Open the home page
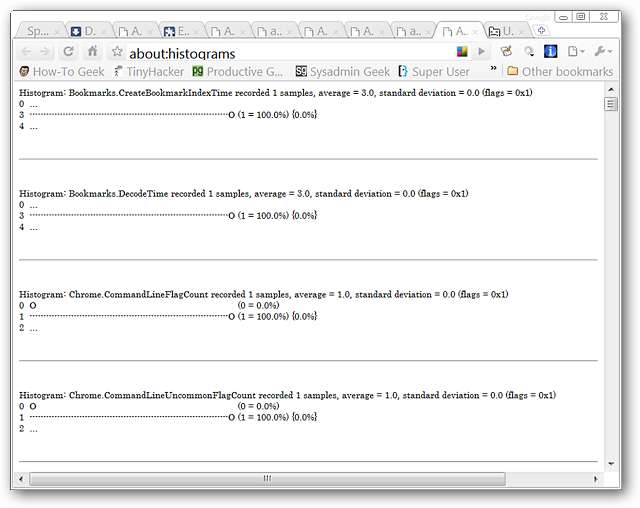Image resolution: width=640 pixels, height=508 pixels. (x=93, y=51)
